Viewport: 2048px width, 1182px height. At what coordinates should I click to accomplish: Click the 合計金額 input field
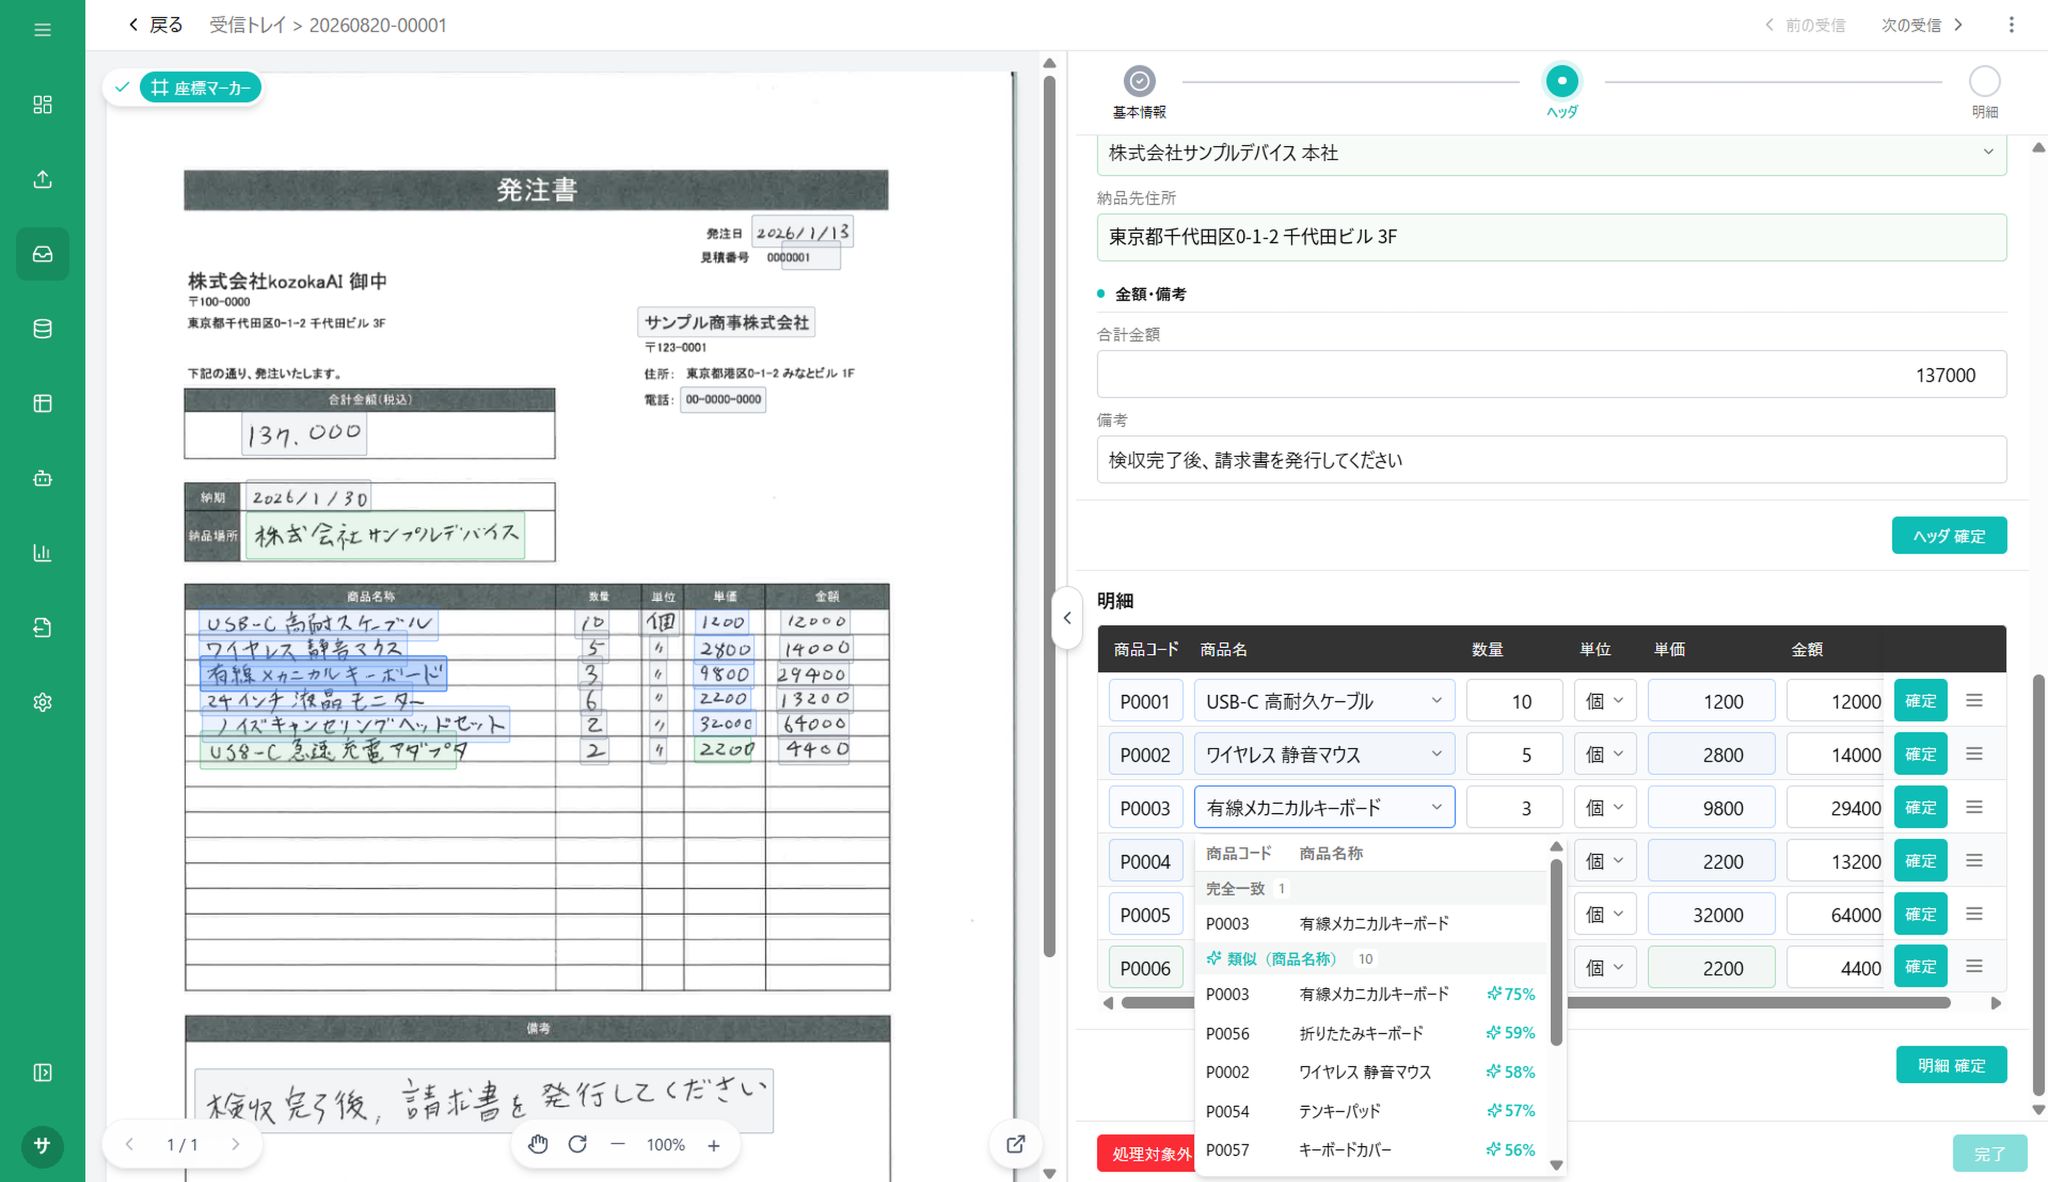pyautogui.click(x=1551, y=374)
